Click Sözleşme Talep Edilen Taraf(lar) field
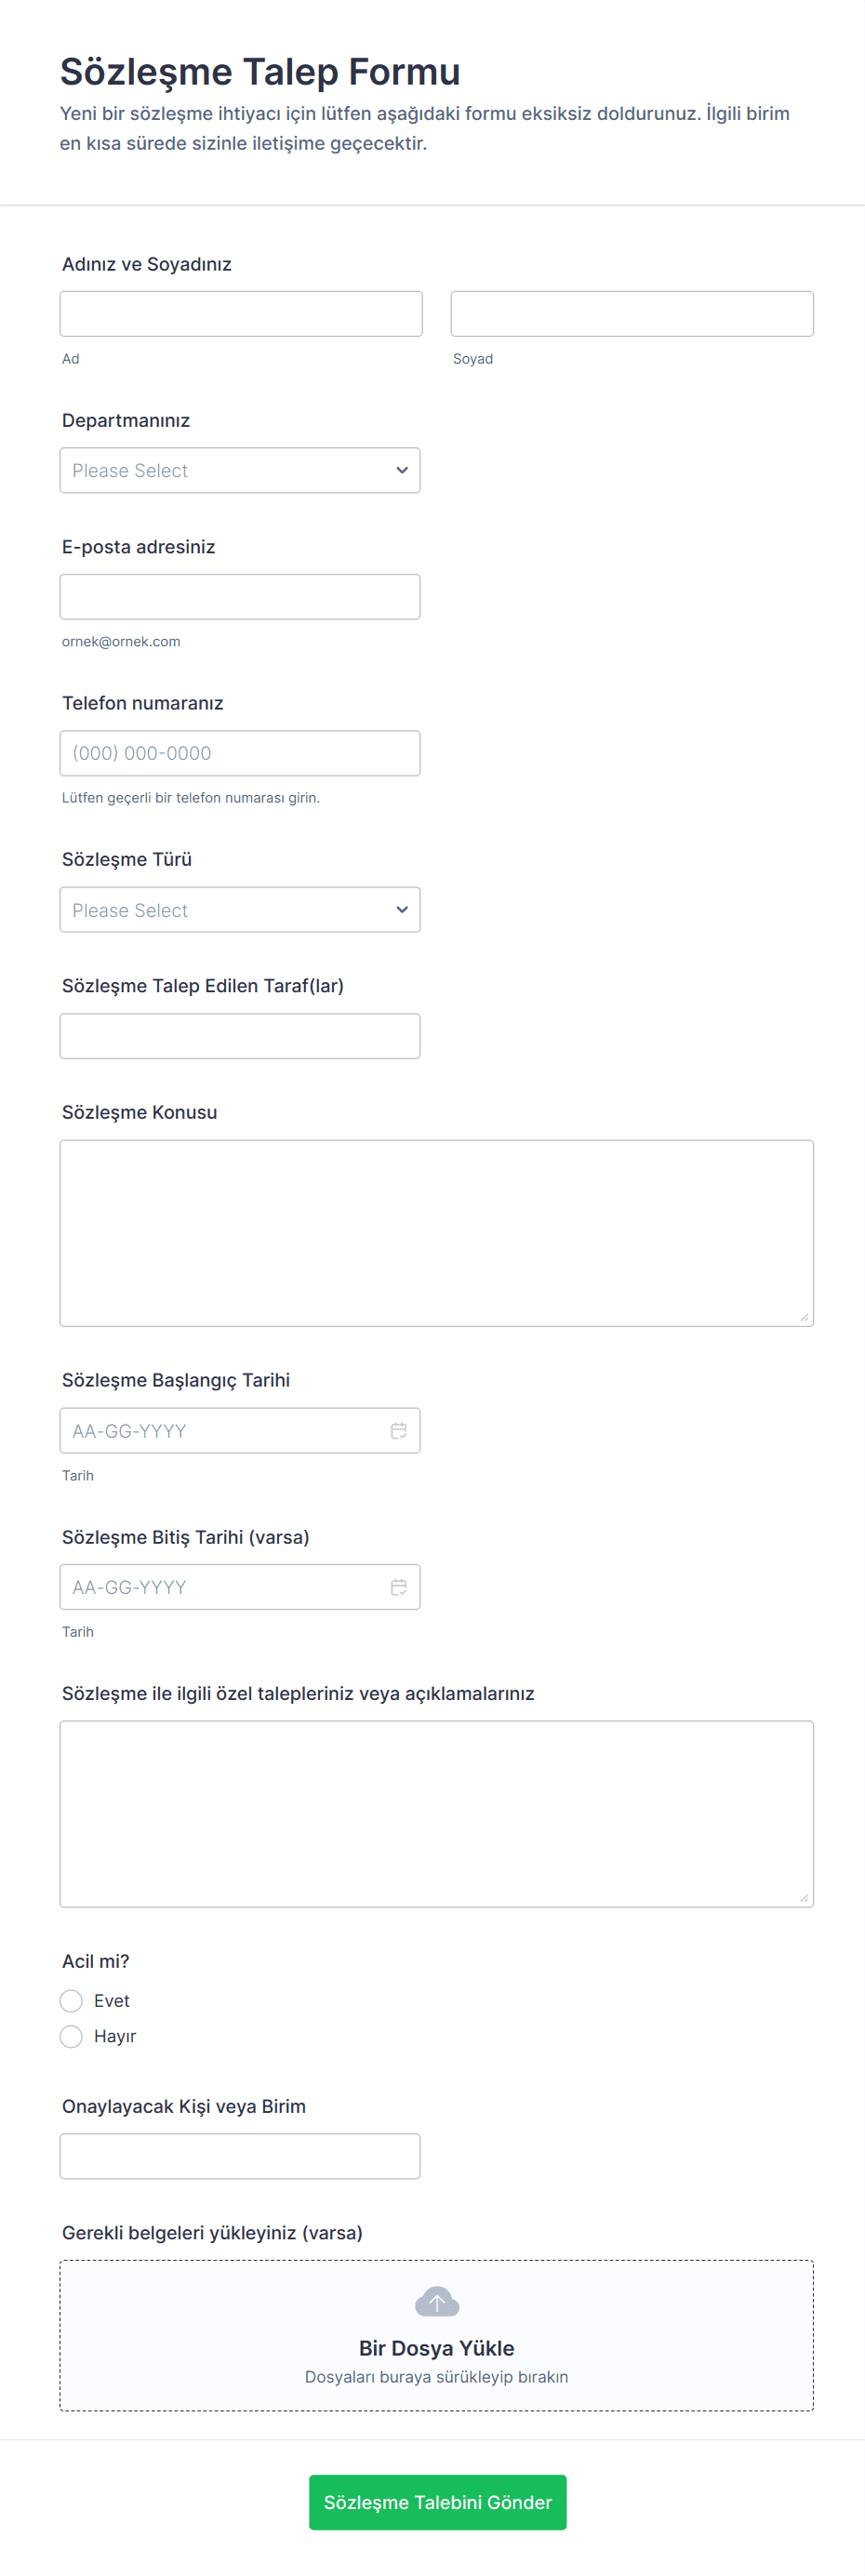The width and height of the screenshot is (865, 2576). point(240,1036)
